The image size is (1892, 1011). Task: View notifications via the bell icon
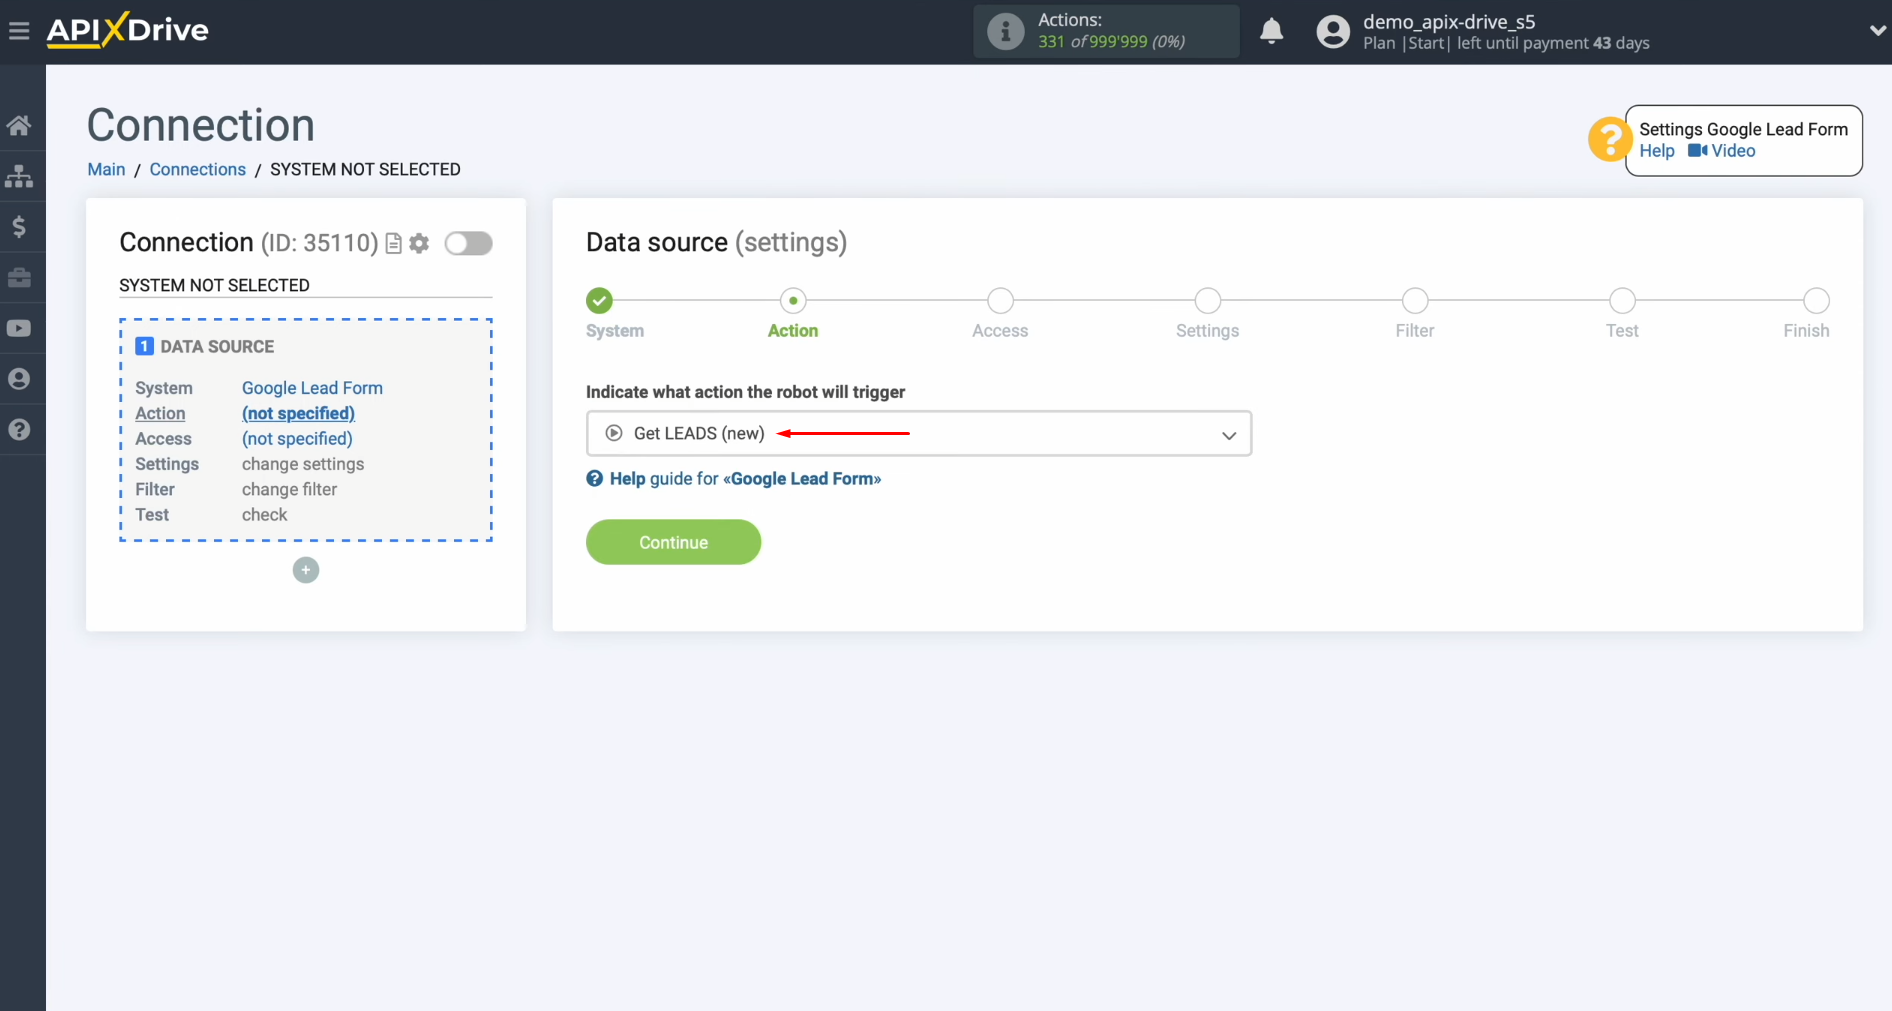pyautogui.click(x=1271, y=31)
